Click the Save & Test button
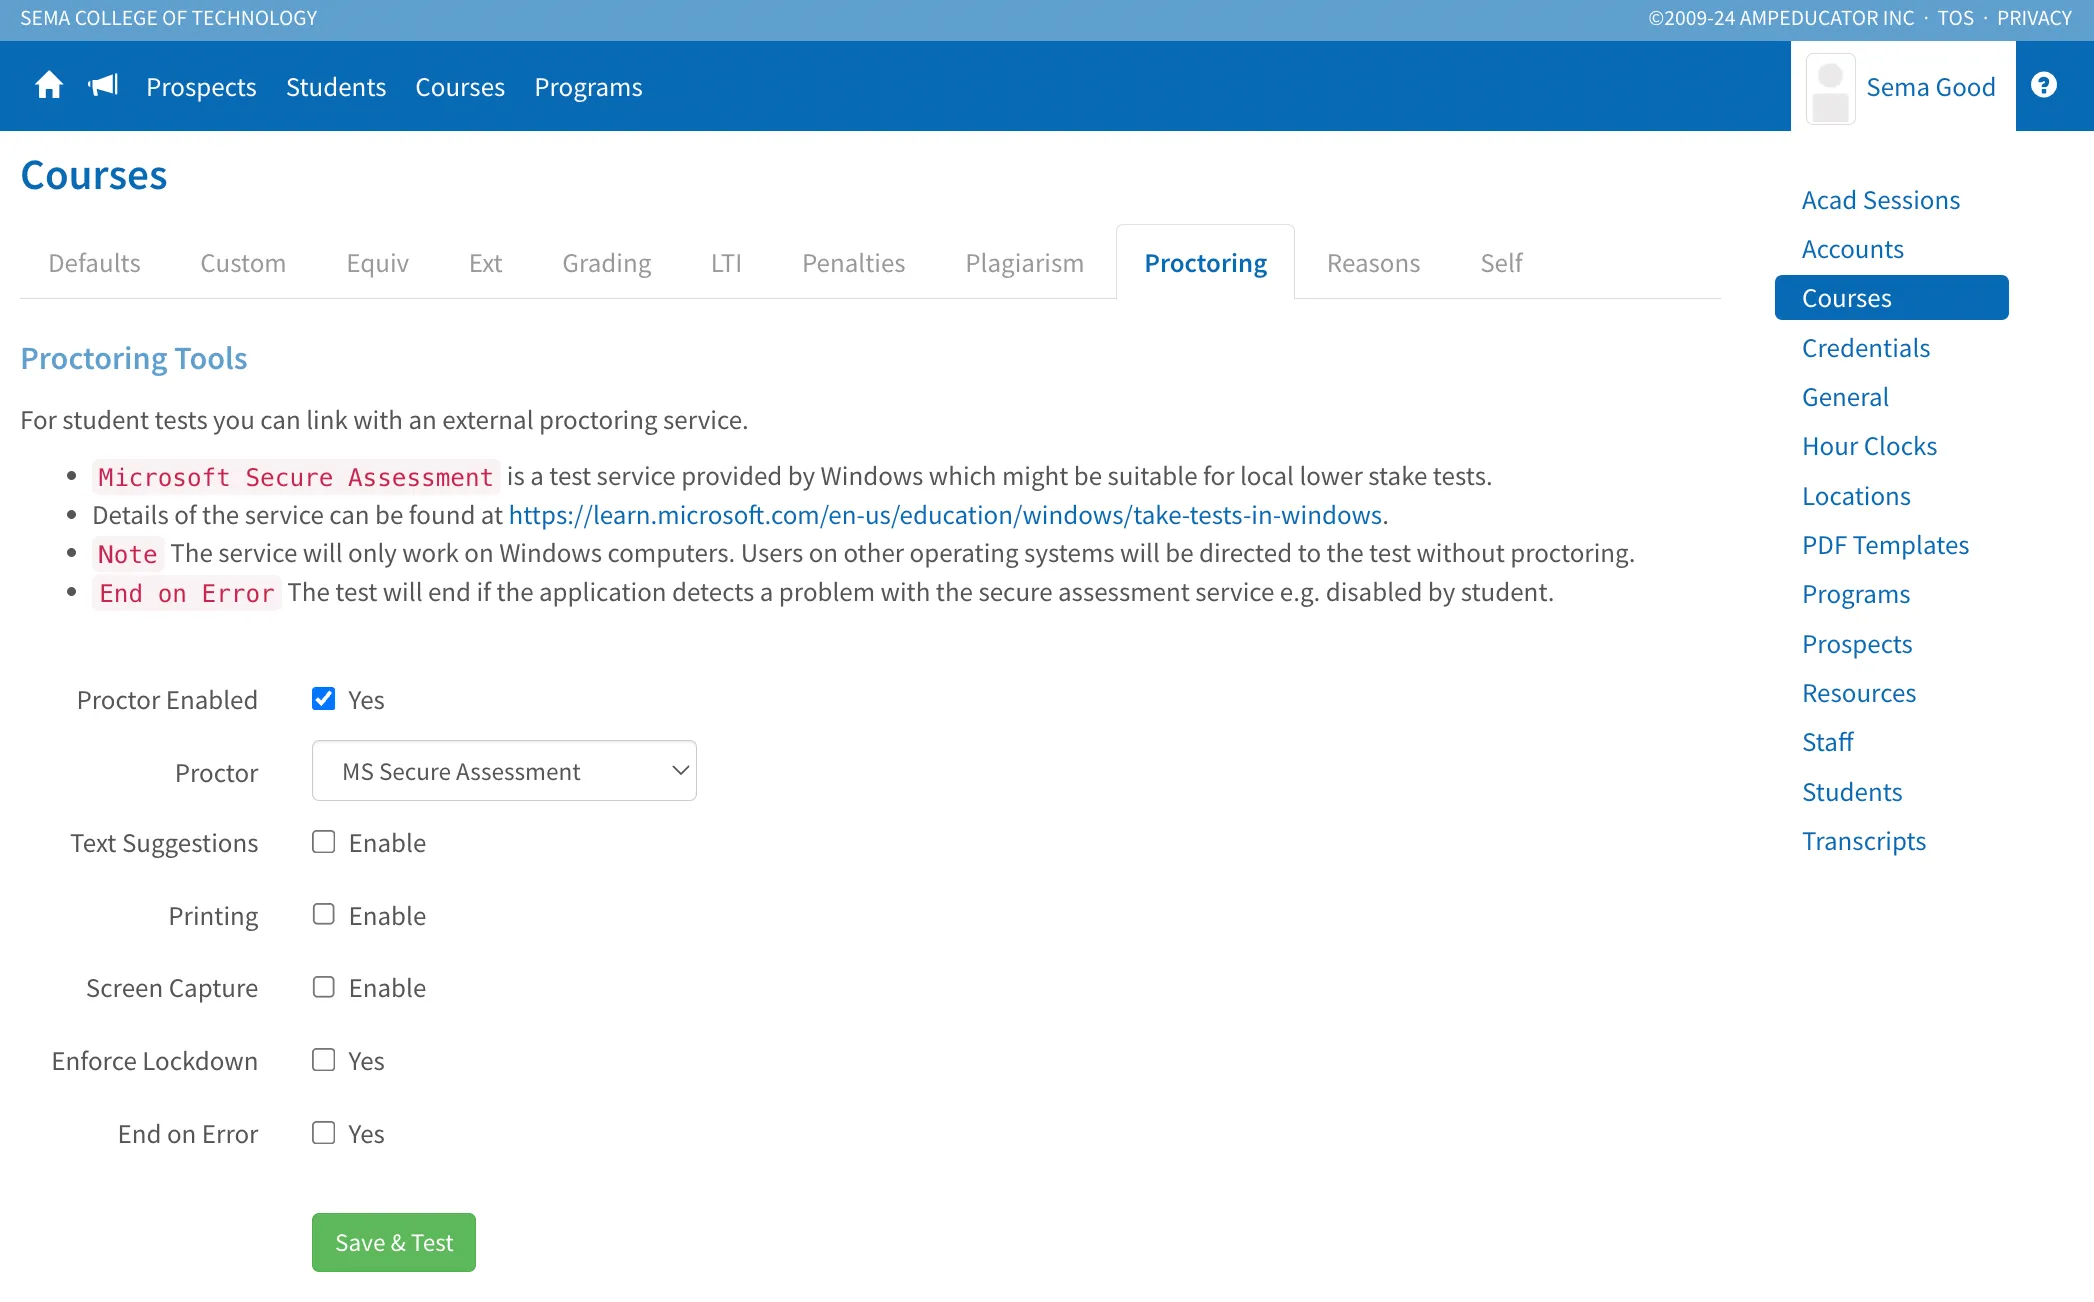Image resolution: width=2094 pixels, height=1302 pixels. (394, 1243)
